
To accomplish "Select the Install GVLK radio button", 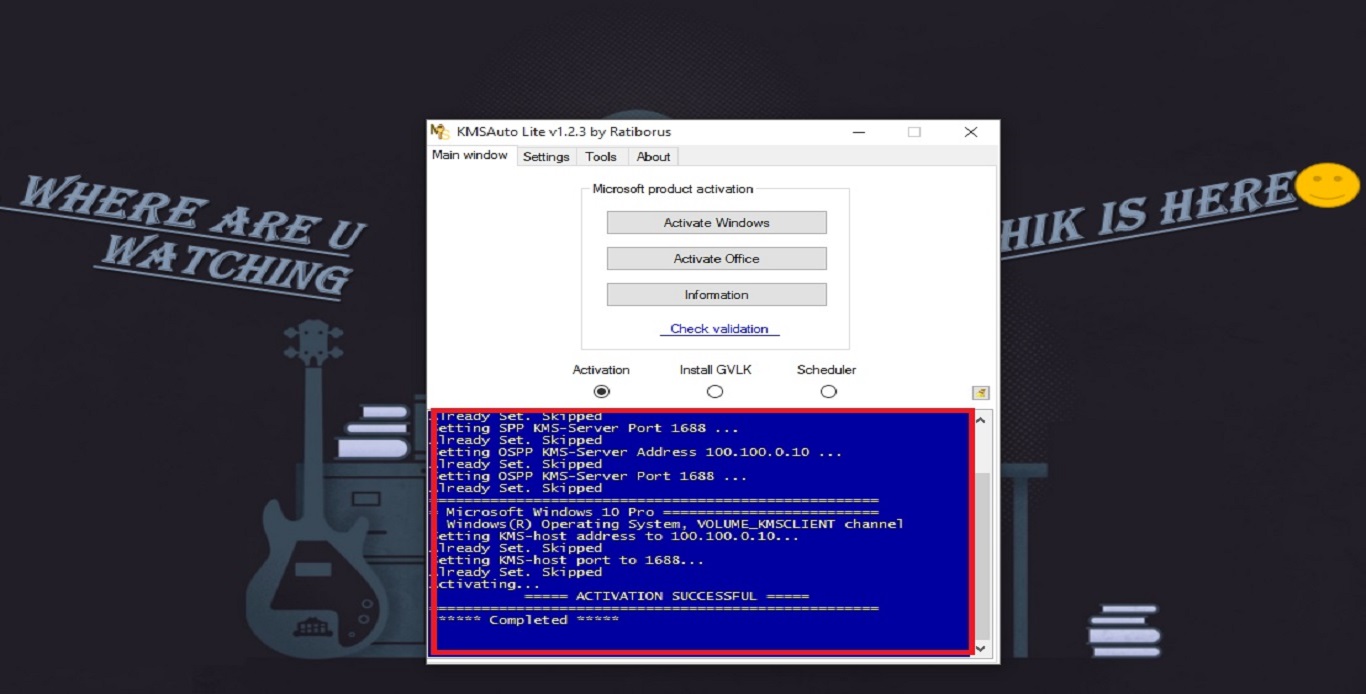I will [715, 392].
